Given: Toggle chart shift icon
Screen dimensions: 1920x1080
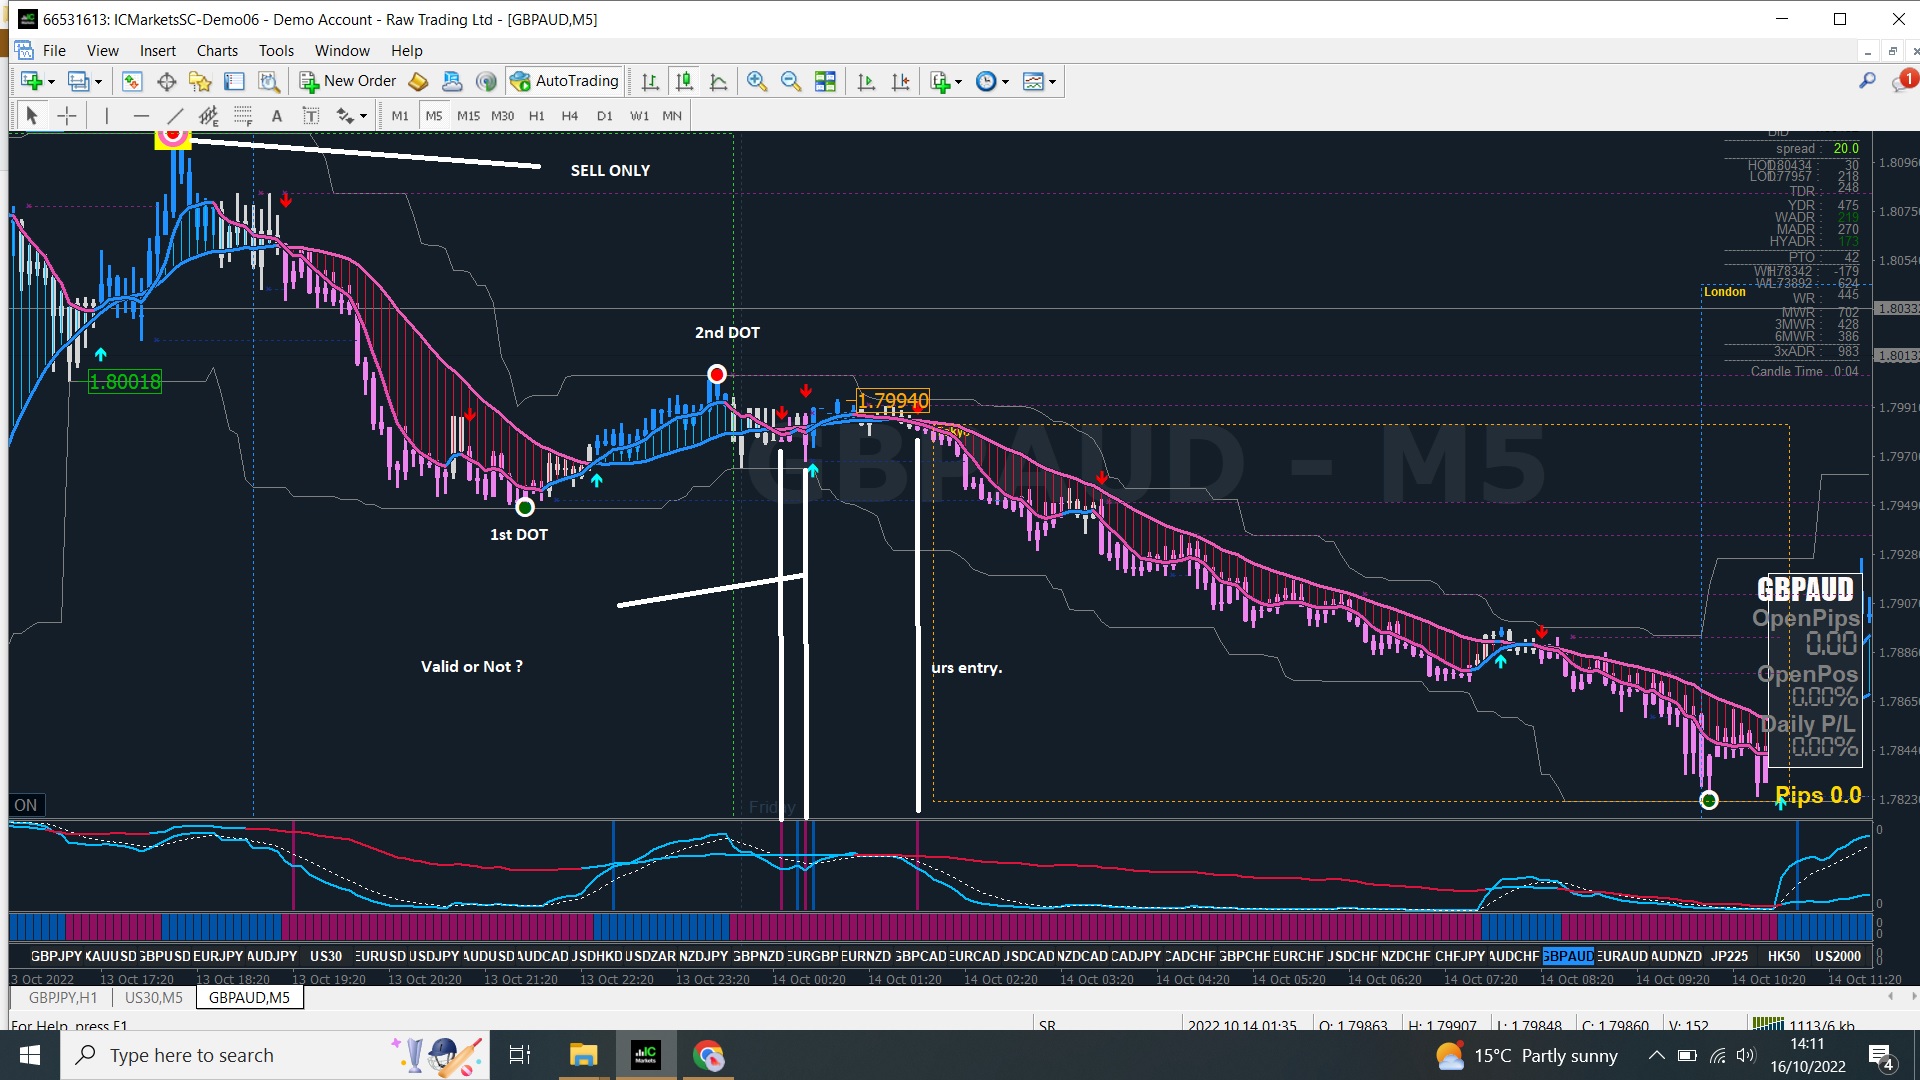Looking at the screenshot, I should (x=901, y=82).
